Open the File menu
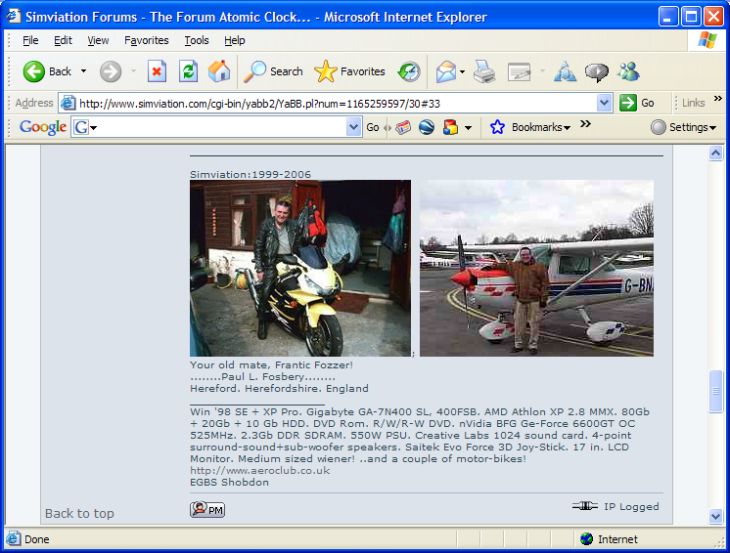Screen dimensions: 730x553 coord(30,40)
